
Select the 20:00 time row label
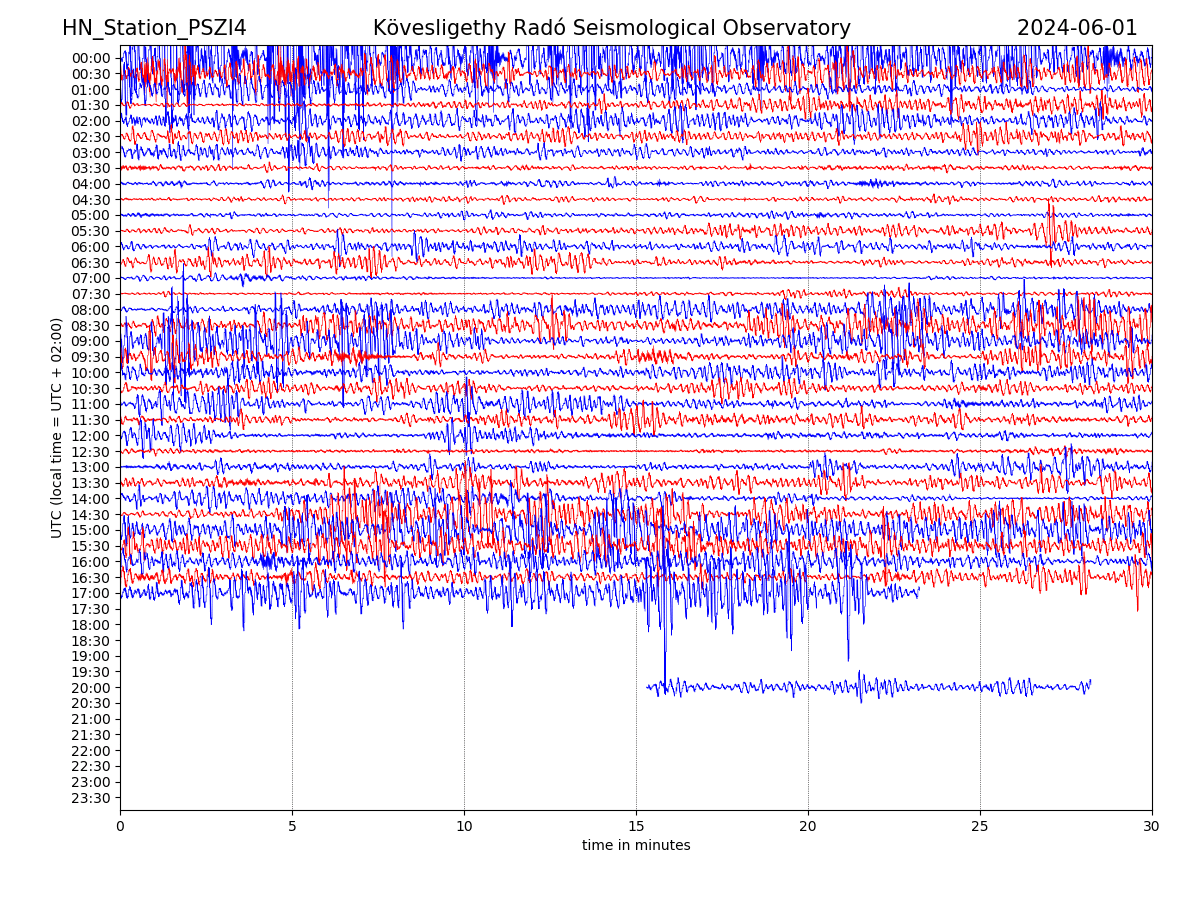click(x=90, y=688)
